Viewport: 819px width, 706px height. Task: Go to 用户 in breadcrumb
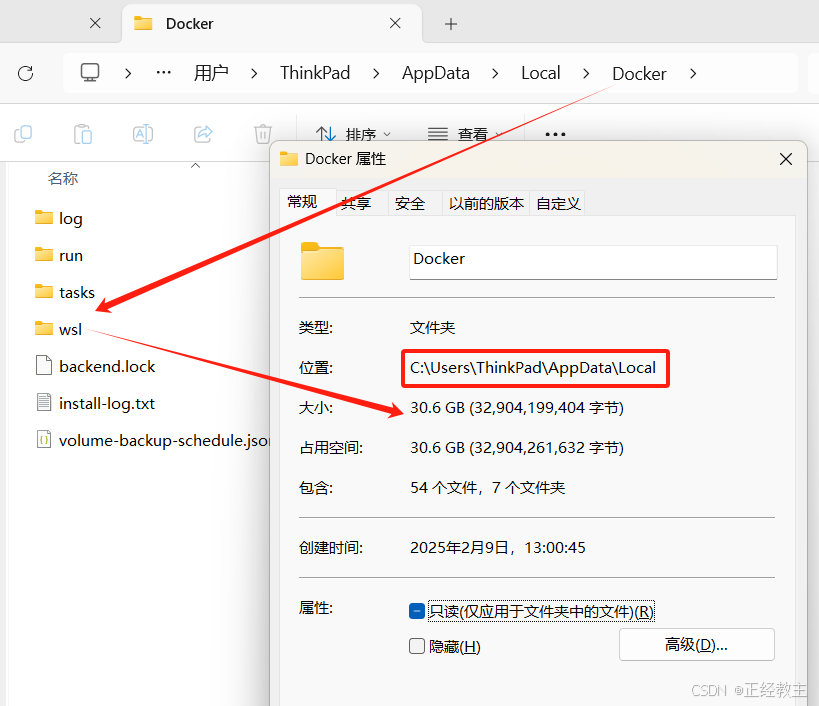tap(211, 73)
